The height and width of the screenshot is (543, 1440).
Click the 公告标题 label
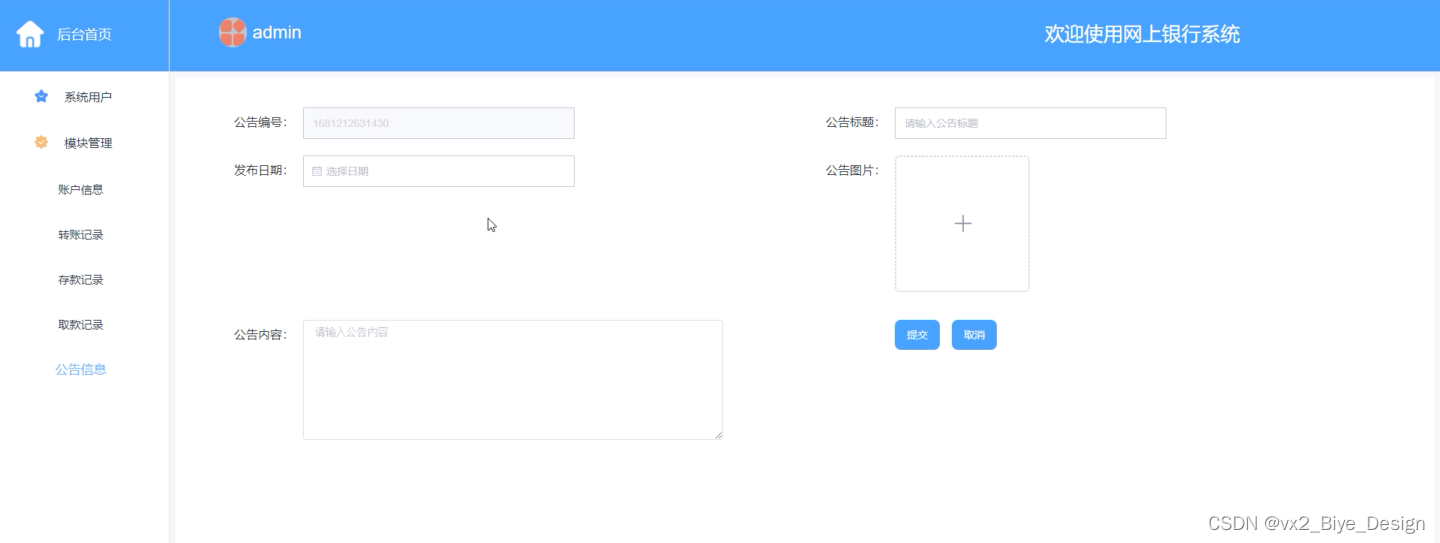click(x=852, y=123)
